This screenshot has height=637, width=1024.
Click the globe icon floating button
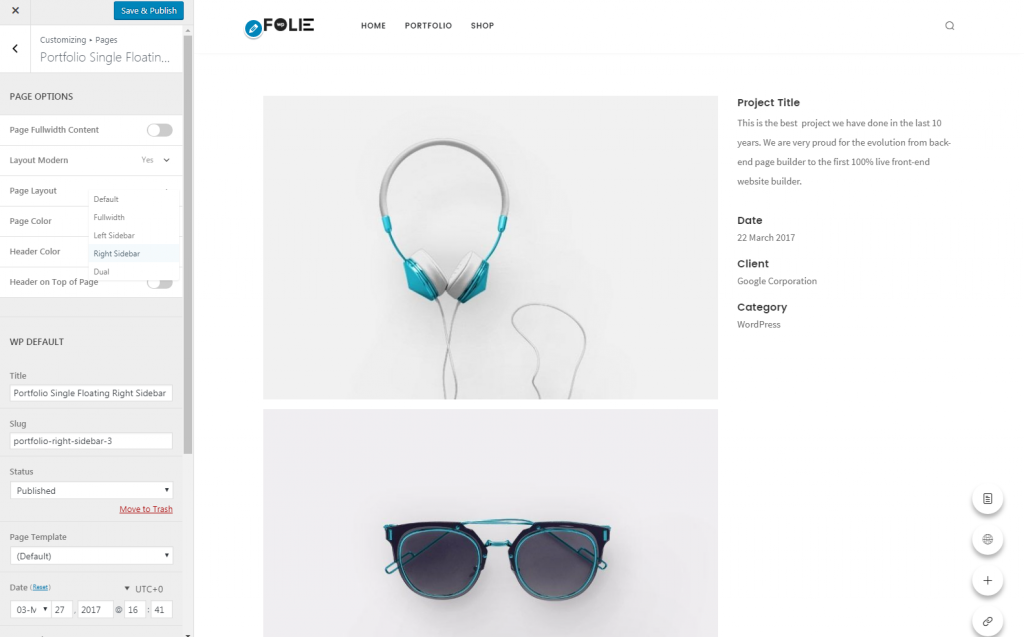tap(987, 540)
